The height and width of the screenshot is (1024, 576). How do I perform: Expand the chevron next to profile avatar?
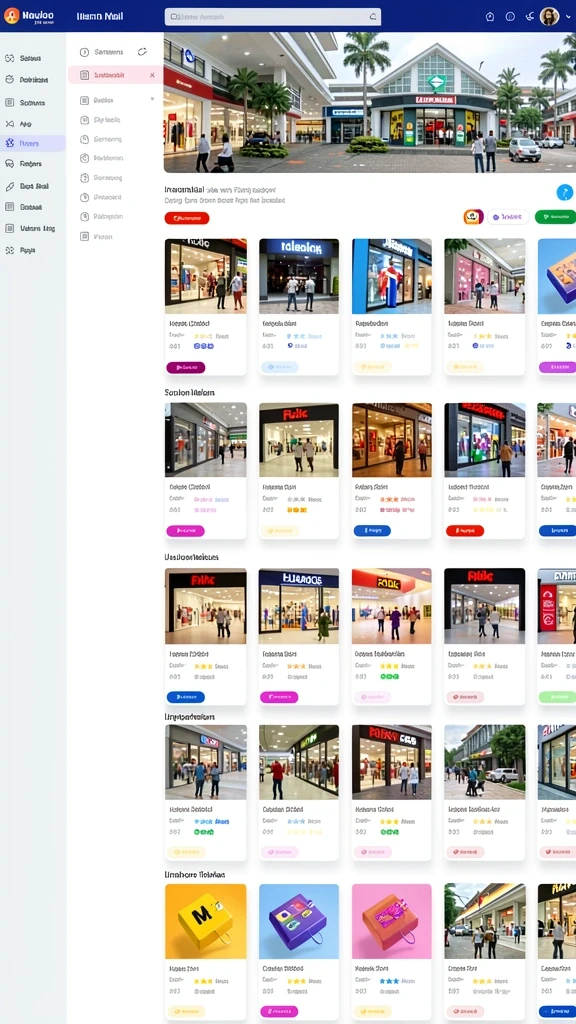(566, 17)
